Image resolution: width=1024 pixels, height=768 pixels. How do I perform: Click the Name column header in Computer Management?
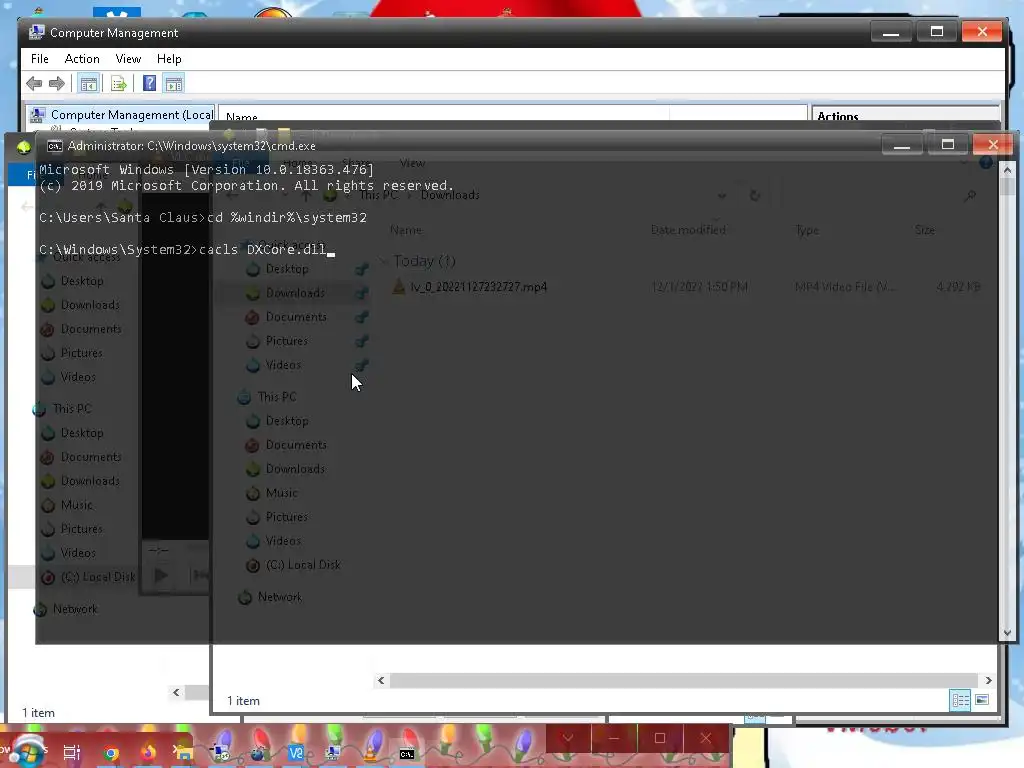click(242, 117)
